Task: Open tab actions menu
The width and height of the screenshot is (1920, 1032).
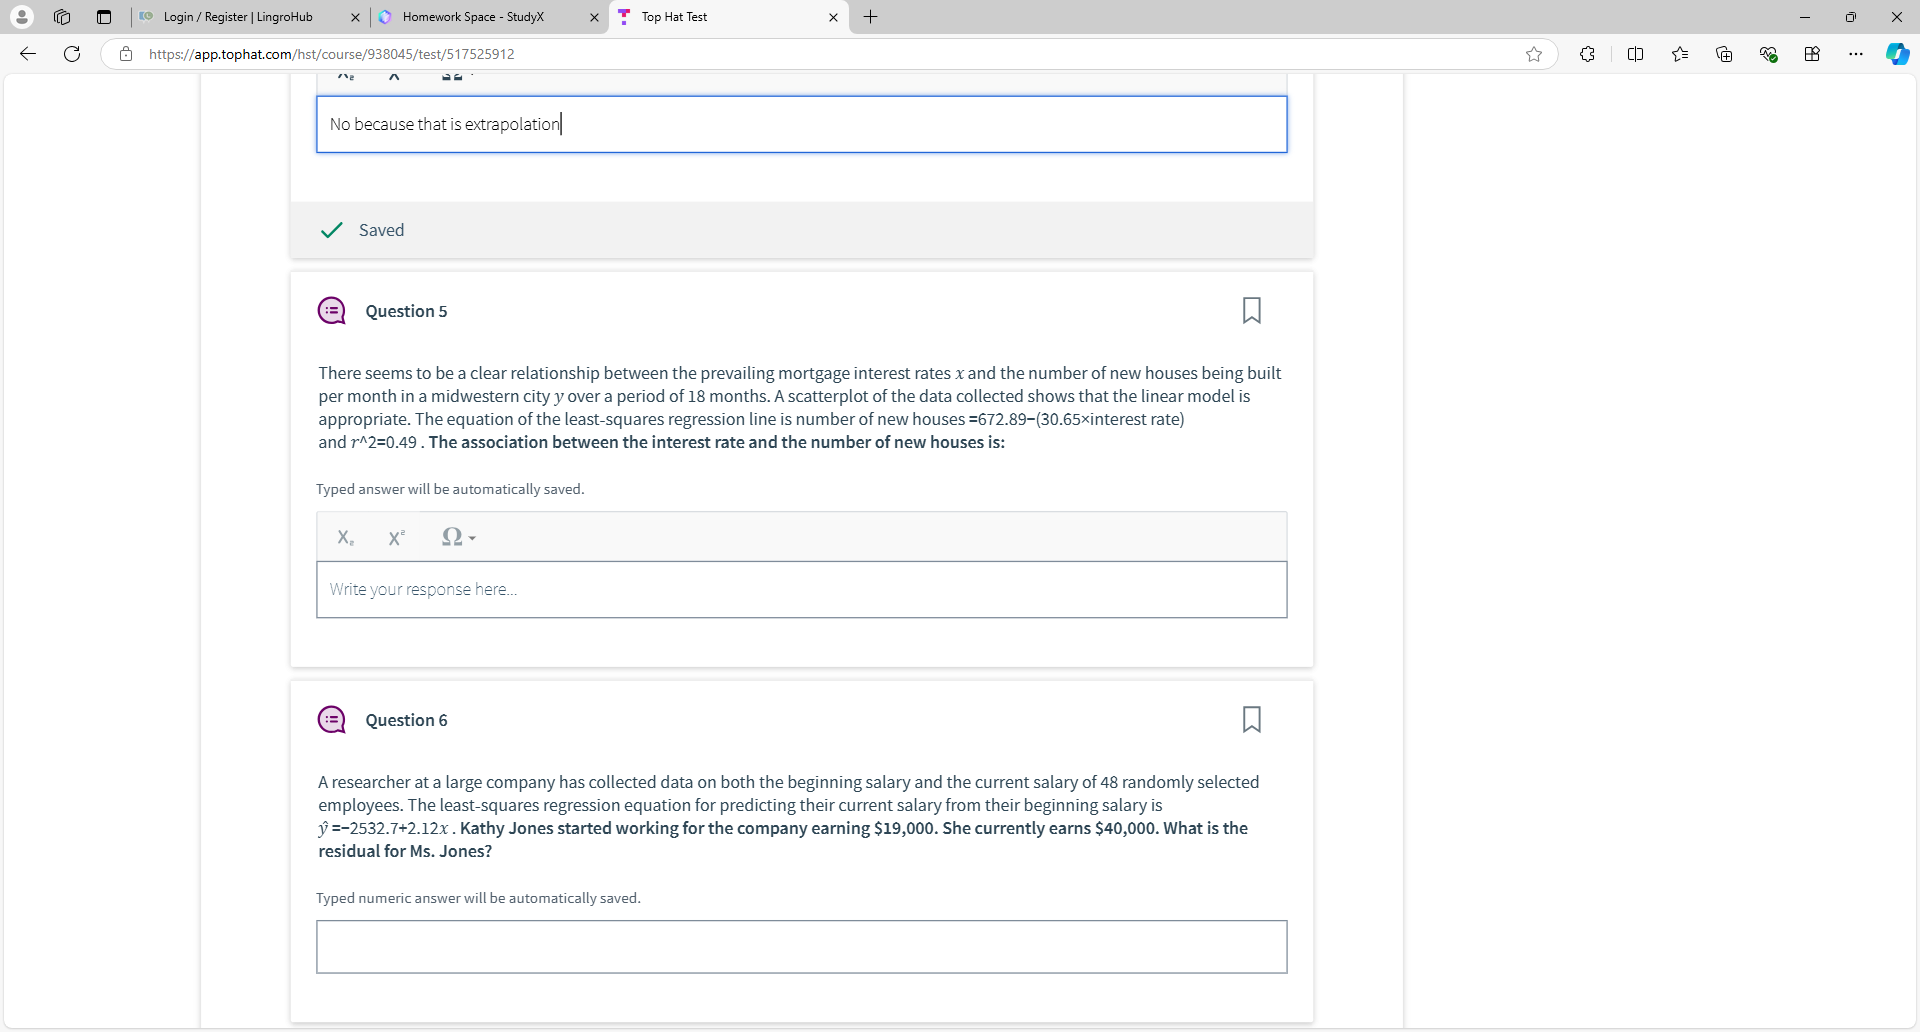Action: tap(104, 17)
